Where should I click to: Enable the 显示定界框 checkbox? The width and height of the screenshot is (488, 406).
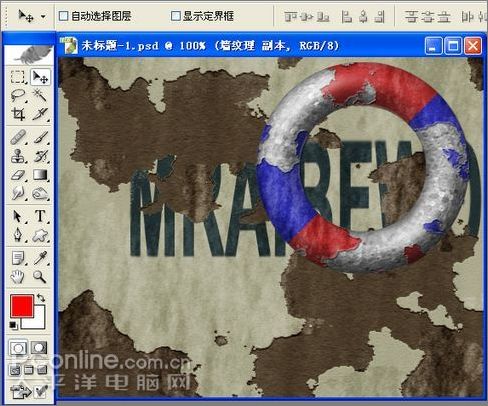pos(175,16)
